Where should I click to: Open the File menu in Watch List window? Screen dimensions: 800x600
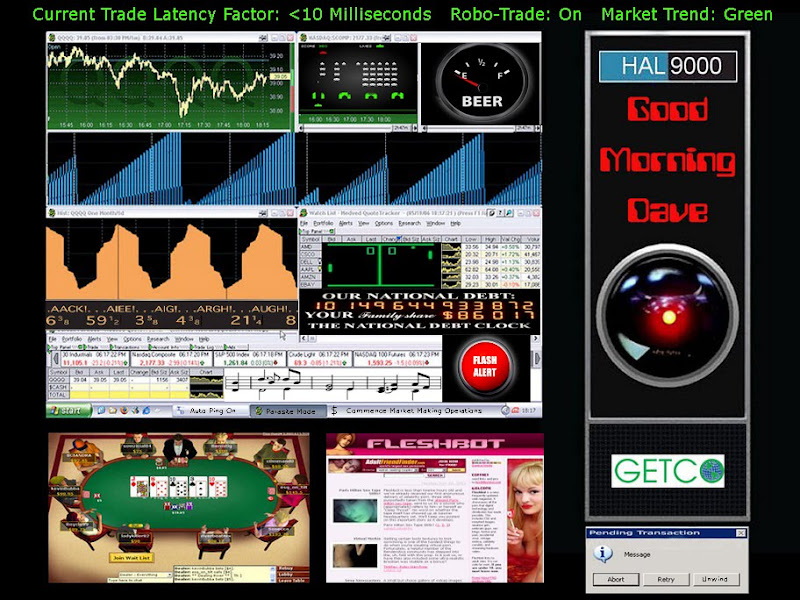pyautogui.click(x=304, y=223)
